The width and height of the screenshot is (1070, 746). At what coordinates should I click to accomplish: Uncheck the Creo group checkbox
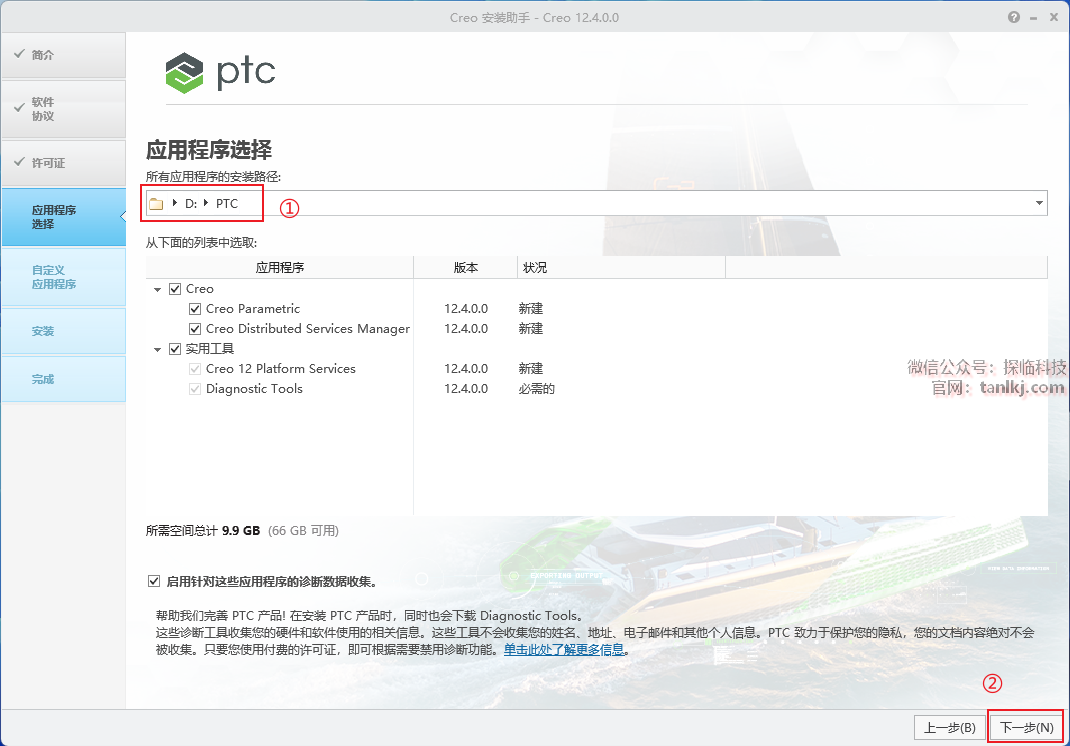point(175,289)
